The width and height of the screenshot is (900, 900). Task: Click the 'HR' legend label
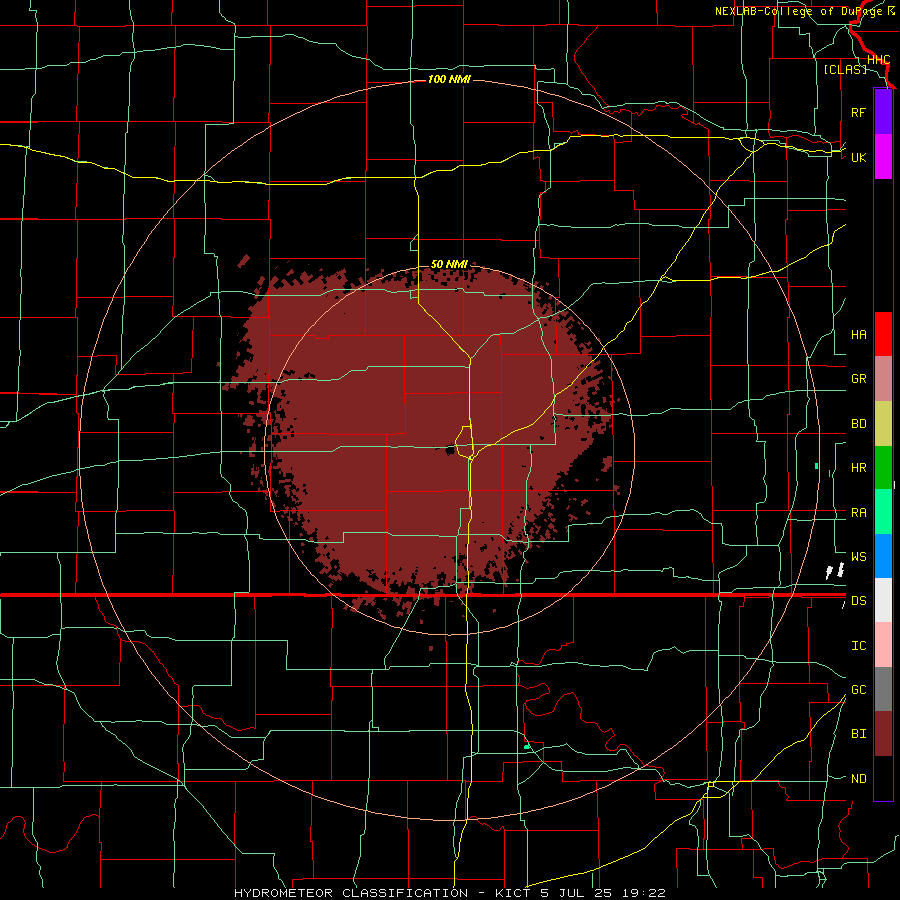(x=858, y=468)
